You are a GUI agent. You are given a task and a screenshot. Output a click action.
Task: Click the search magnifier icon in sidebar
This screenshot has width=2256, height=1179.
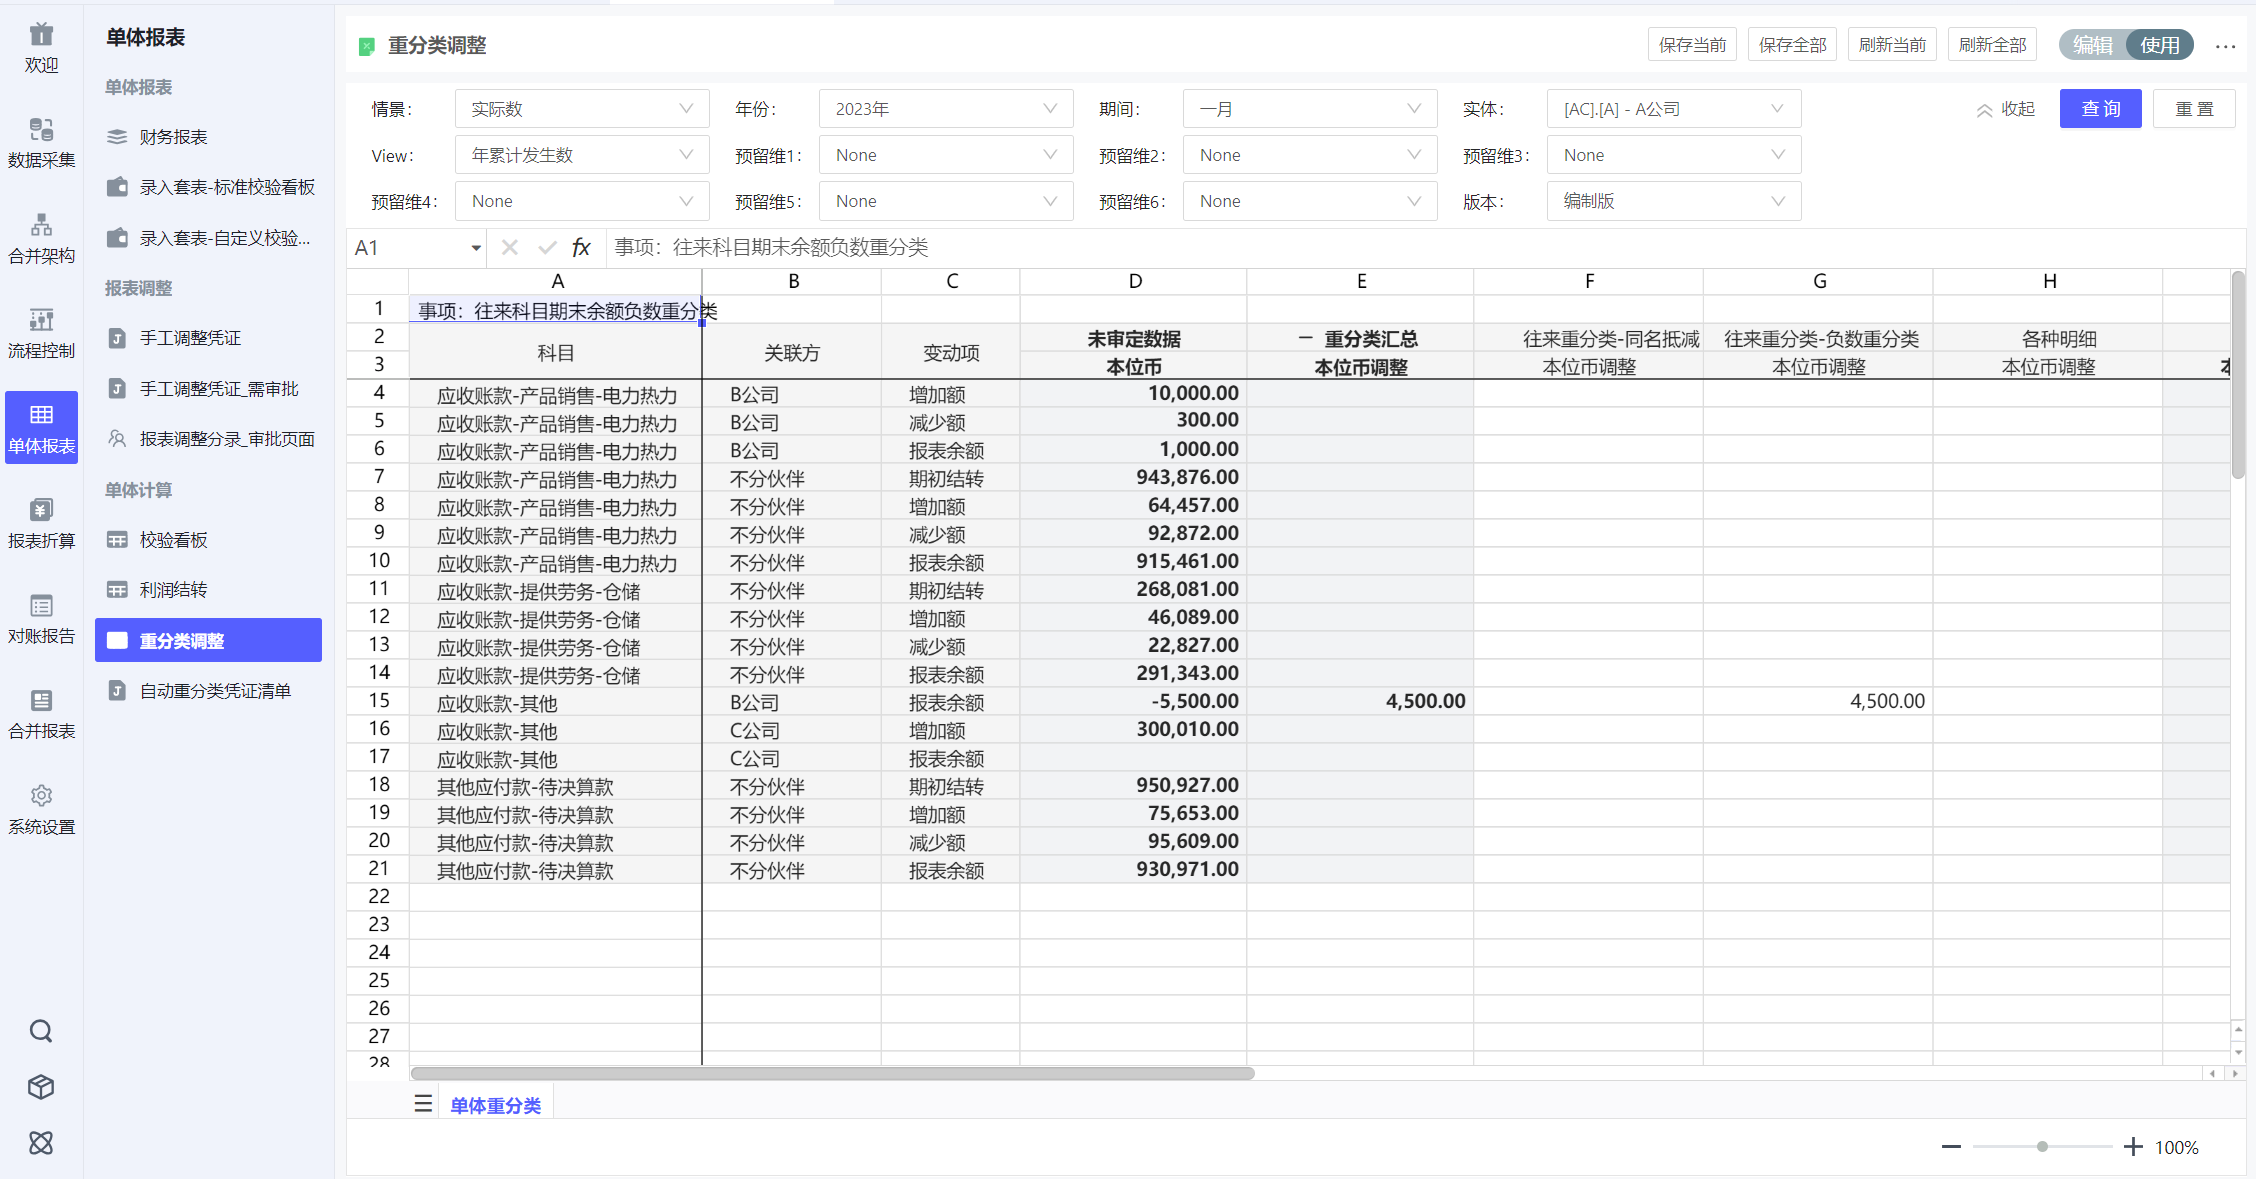[41, 1031]
